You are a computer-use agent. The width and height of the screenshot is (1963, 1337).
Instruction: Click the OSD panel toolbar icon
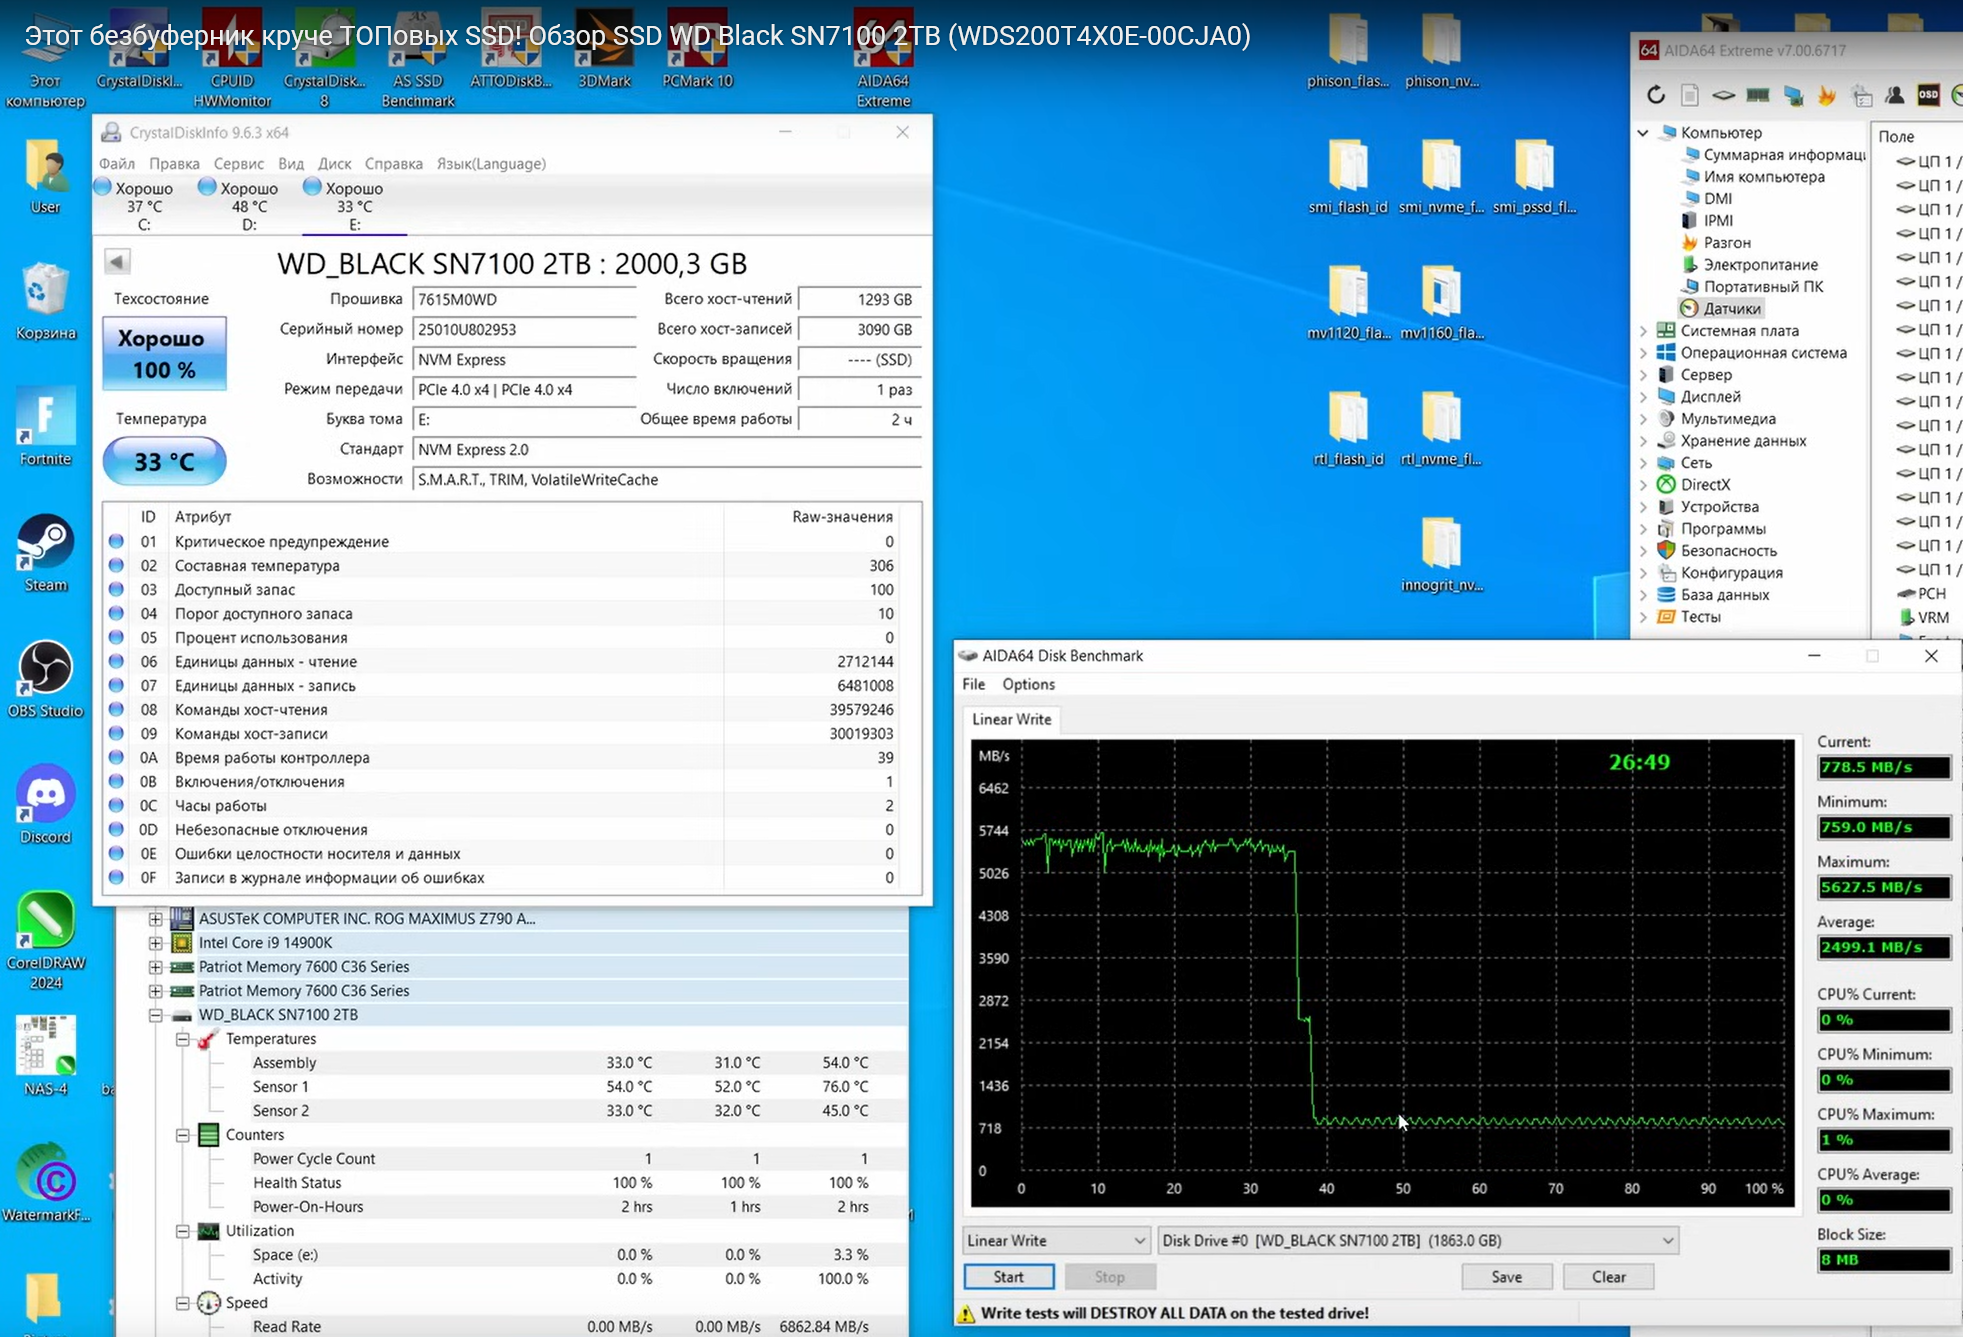click(x=1928, y=95)
